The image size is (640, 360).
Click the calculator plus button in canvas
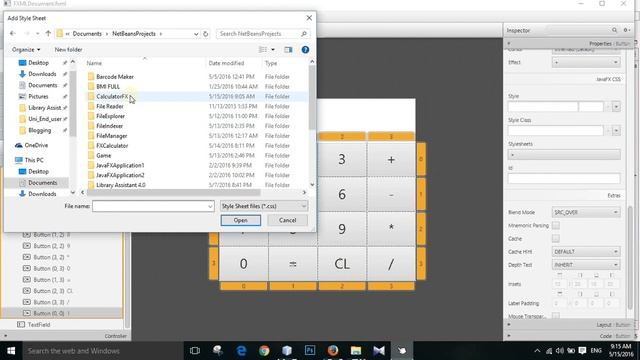tap(391, 159)
